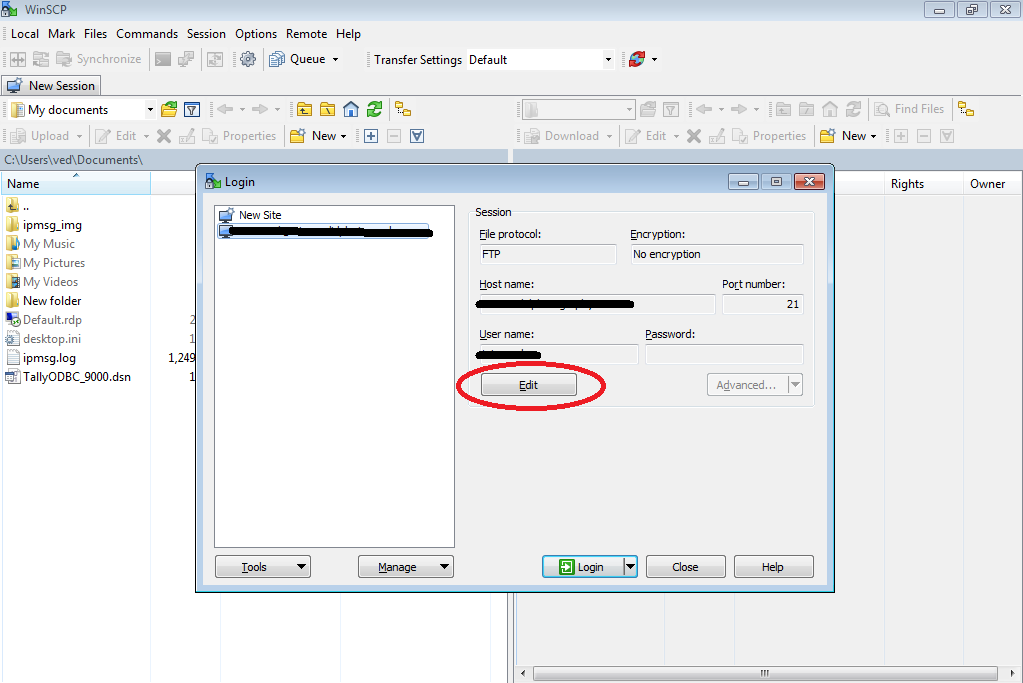Click local panel Properties button
1023x683 pixels.
click(239, 136)
